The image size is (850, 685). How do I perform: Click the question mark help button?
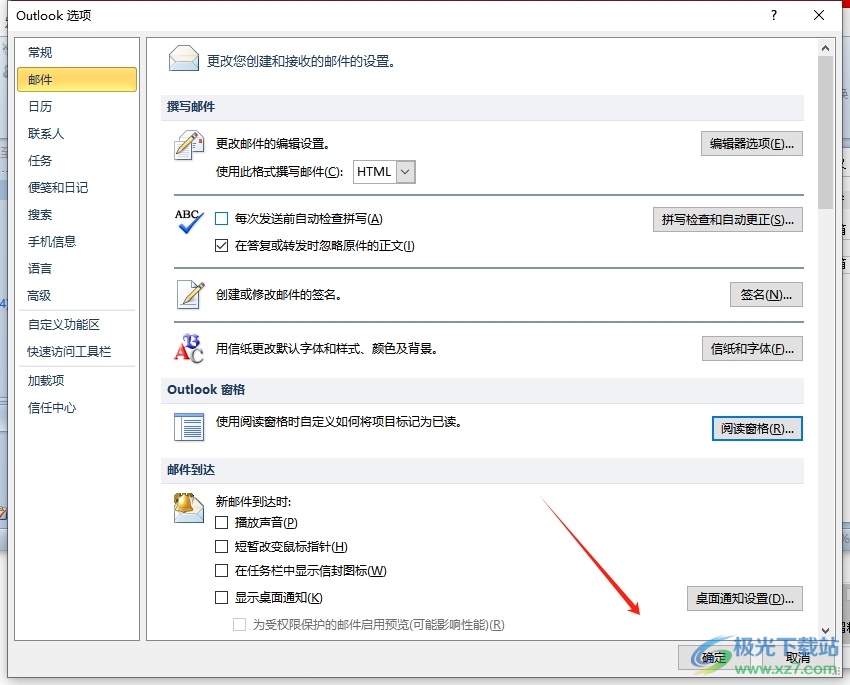pyautogui.click(x=774, y=15)
